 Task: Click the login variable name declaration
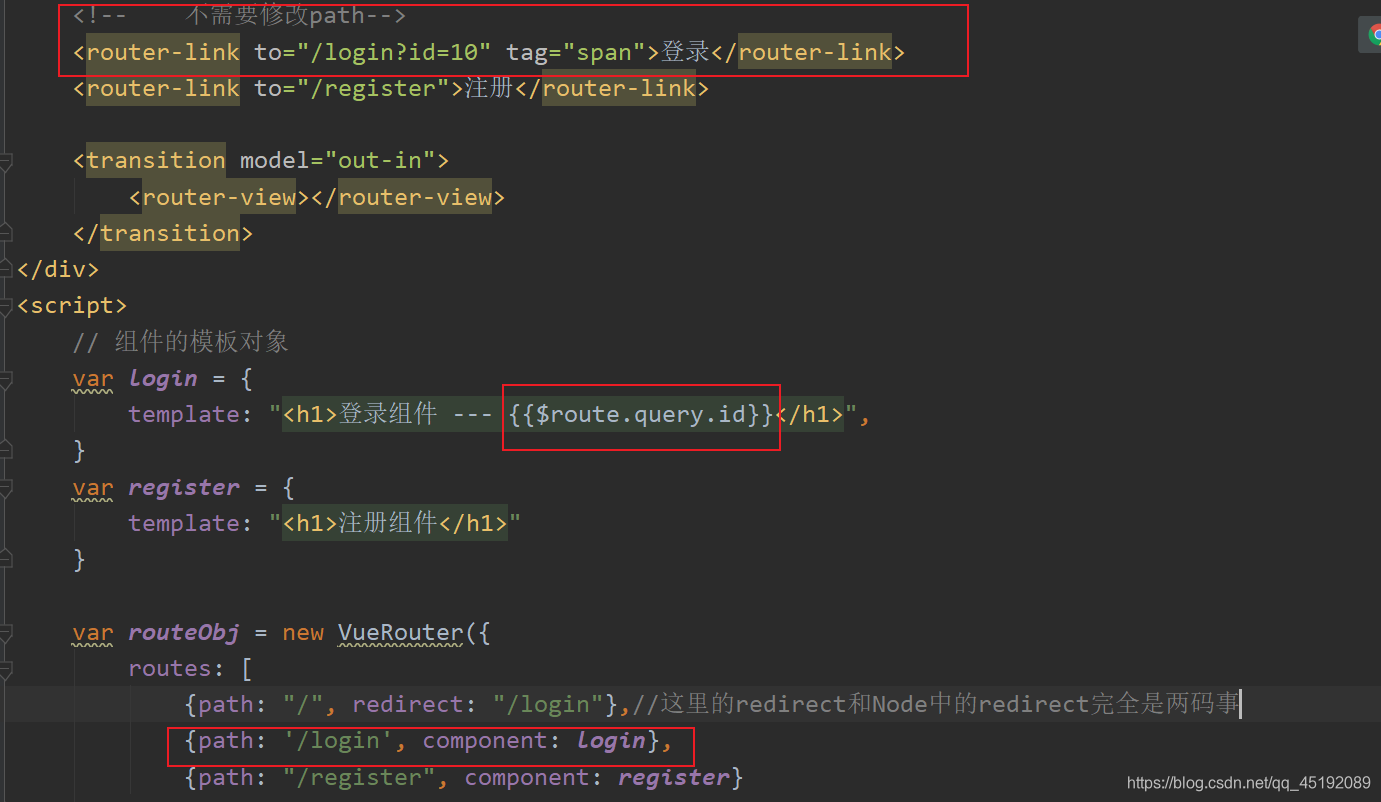tap(163, 379)
